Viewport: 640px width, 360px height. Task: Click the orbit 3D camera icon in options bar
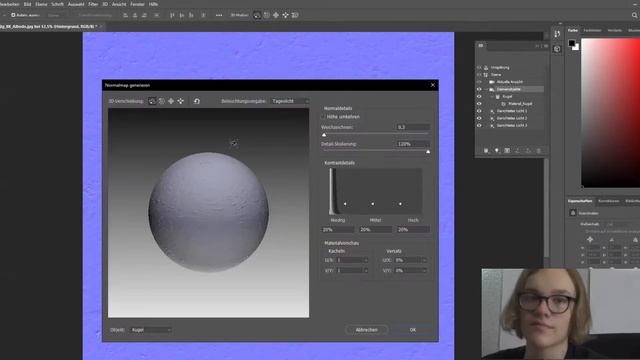257,15
